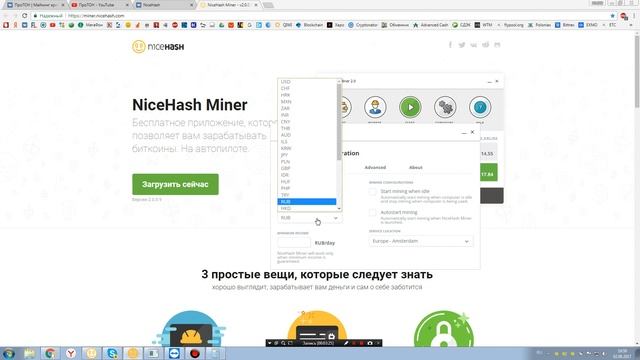The width and height of the screenshot is (640, 360).
Task: Open the YouTube bookmark icon in bookmarks bar
Action: (x=53, y=25)
